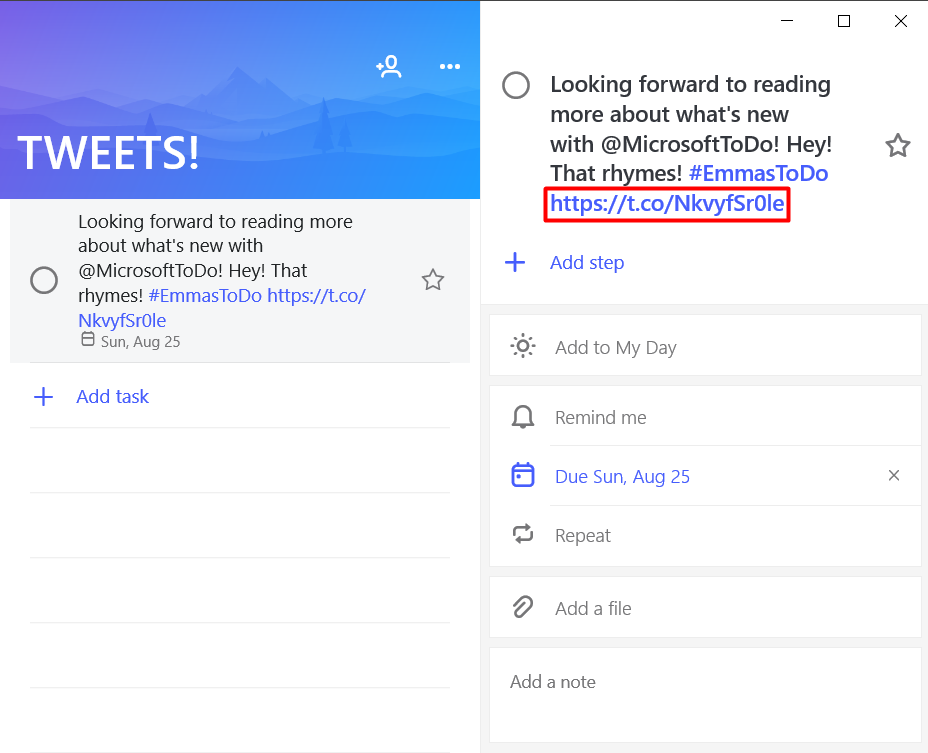
Task: Click the #EmmasToDo hashtag in details
Action: (758, 173)
